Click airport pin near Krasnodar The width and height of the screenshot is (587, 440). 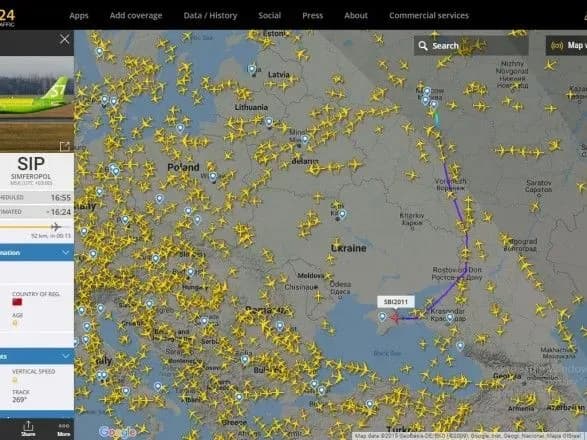coord(450,318)
